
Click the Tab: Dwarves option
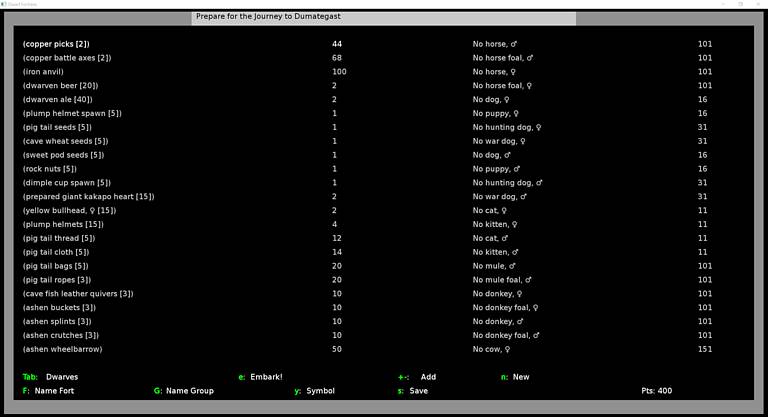coord(50,377)
